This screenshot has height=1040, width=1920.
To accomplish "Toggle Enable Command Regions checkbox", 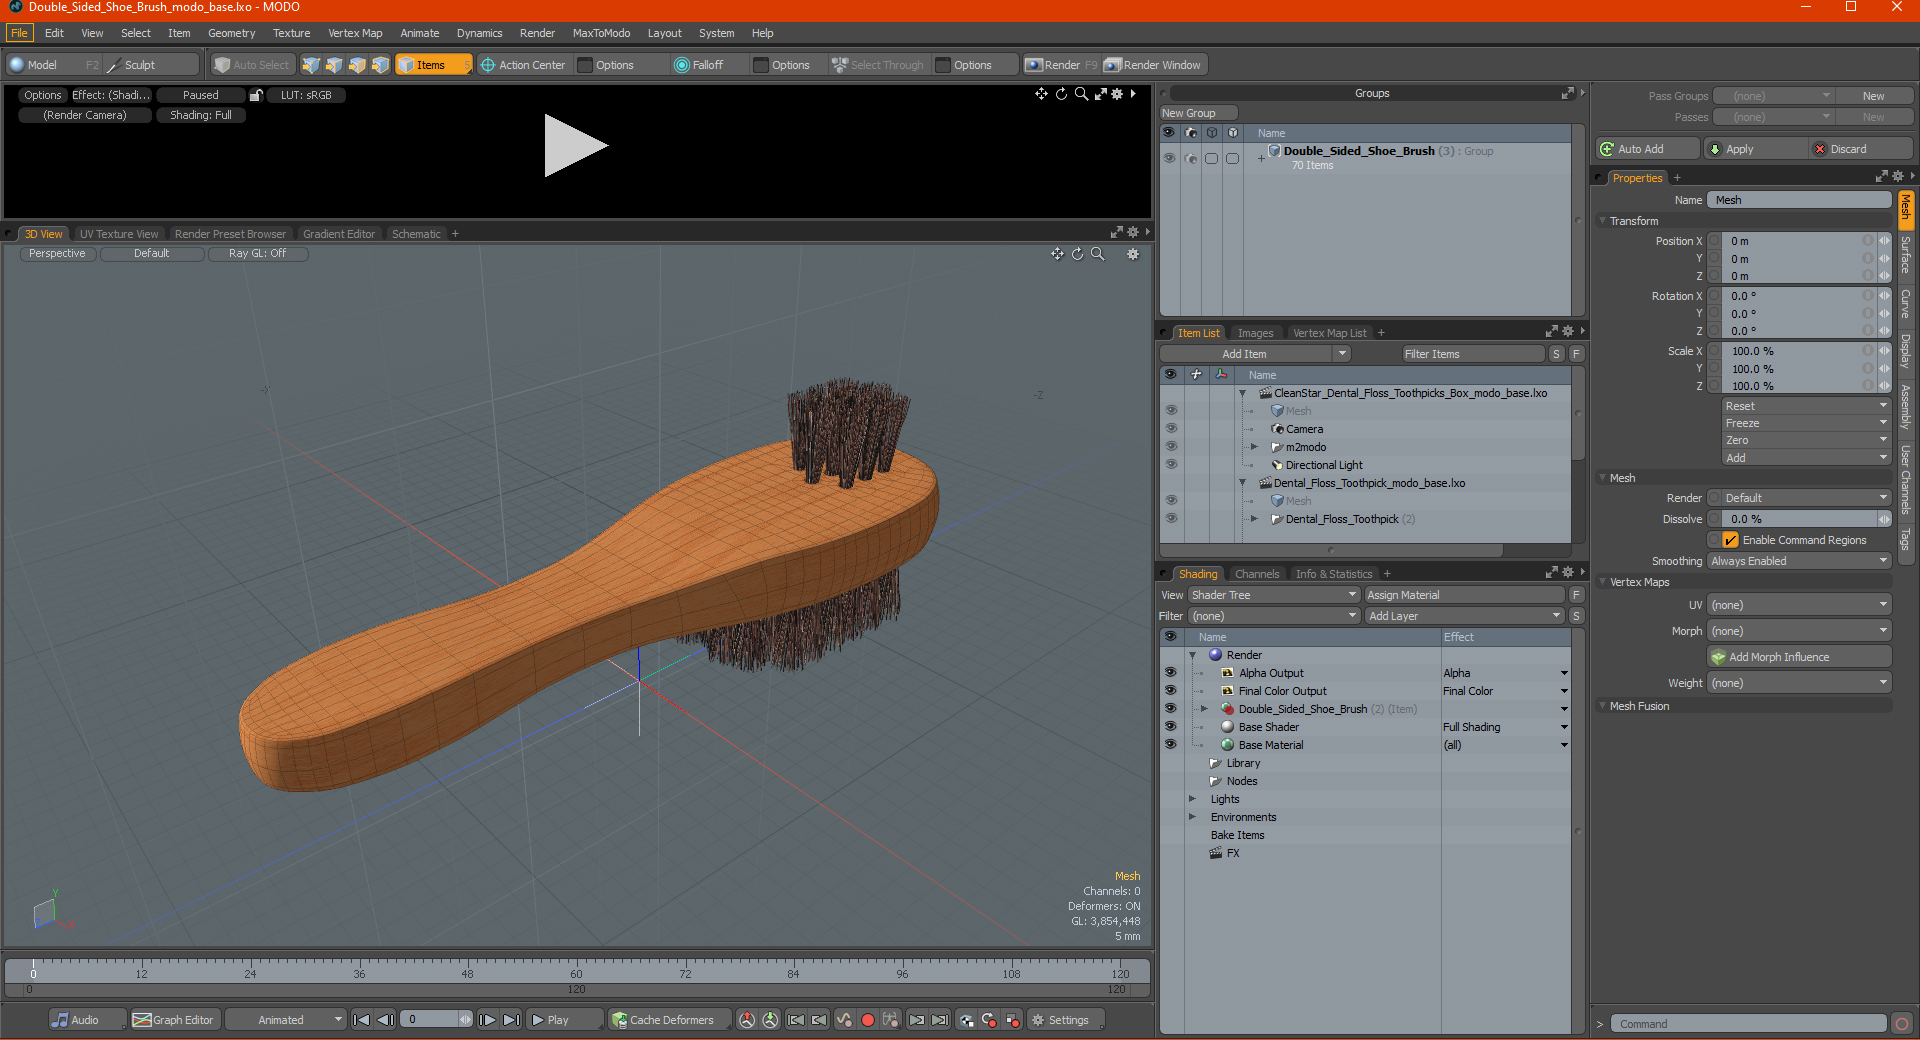I will pos(1730,540).
